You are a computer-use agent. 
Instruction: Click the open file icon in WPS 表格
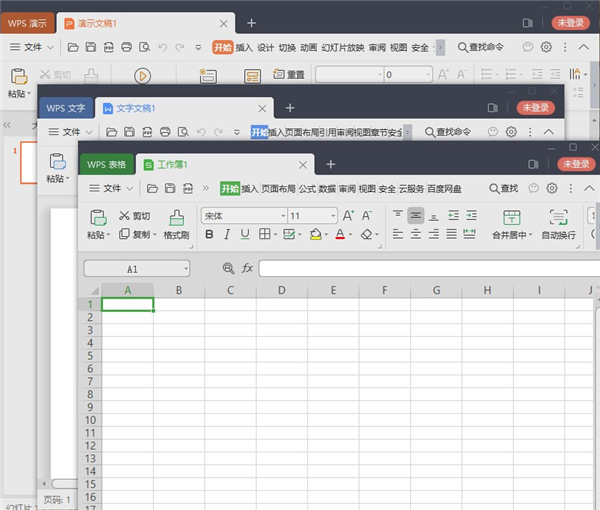(152, 188)
